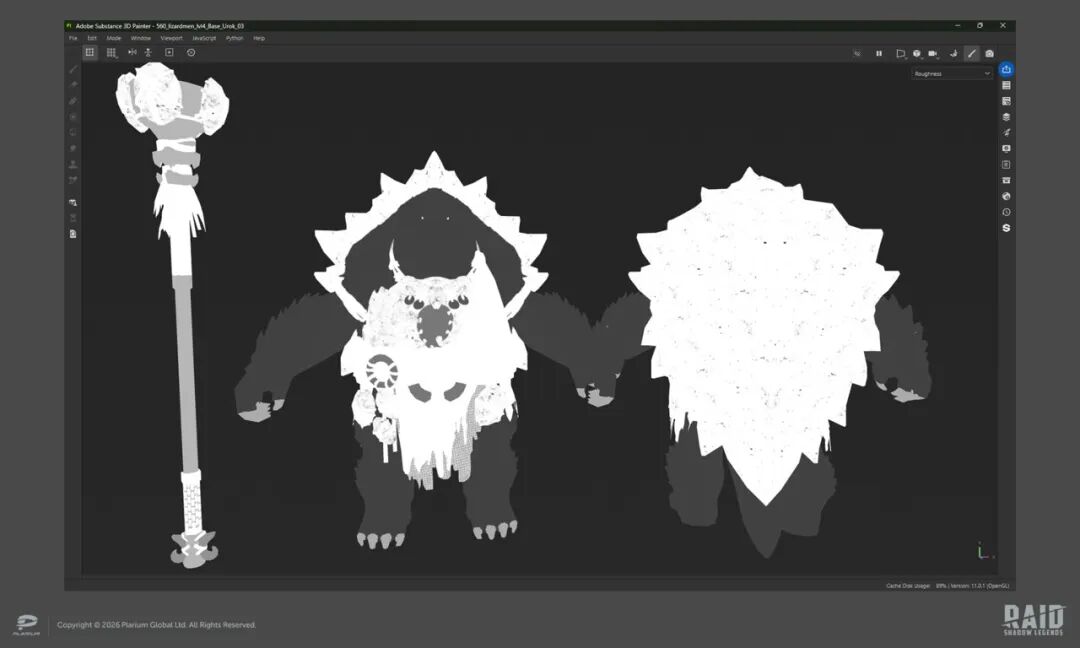
Task: Toggle the mirror symmetry tool
Action: 132,52
